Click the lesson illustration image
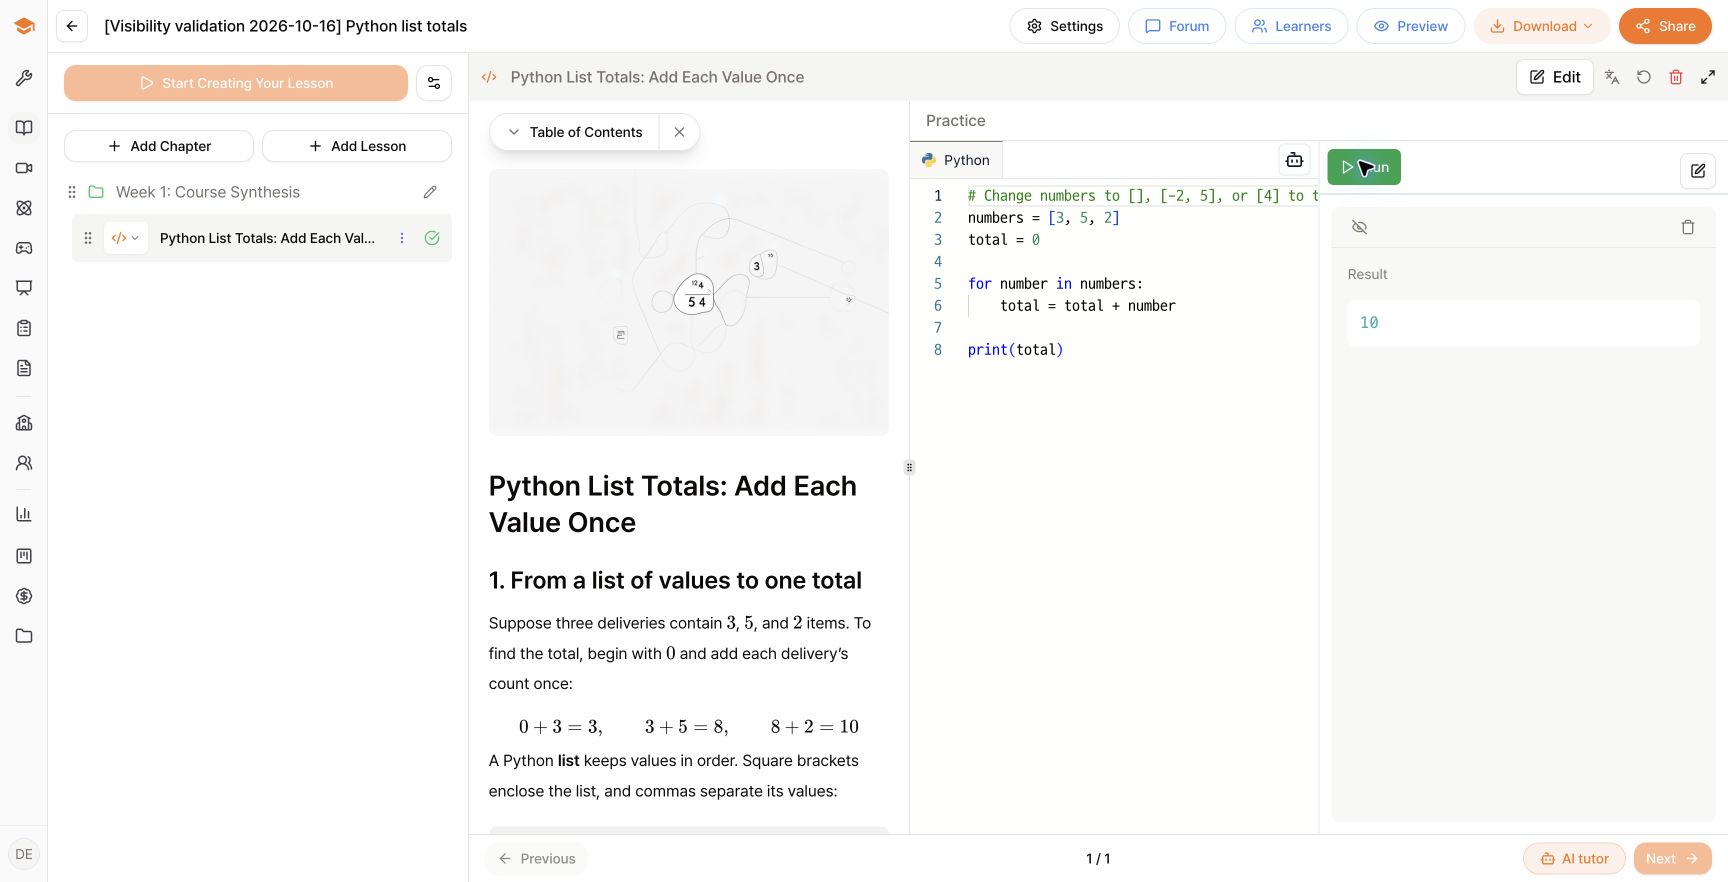The height and width of the screenshot is (882, 1728). coord(689,302)
